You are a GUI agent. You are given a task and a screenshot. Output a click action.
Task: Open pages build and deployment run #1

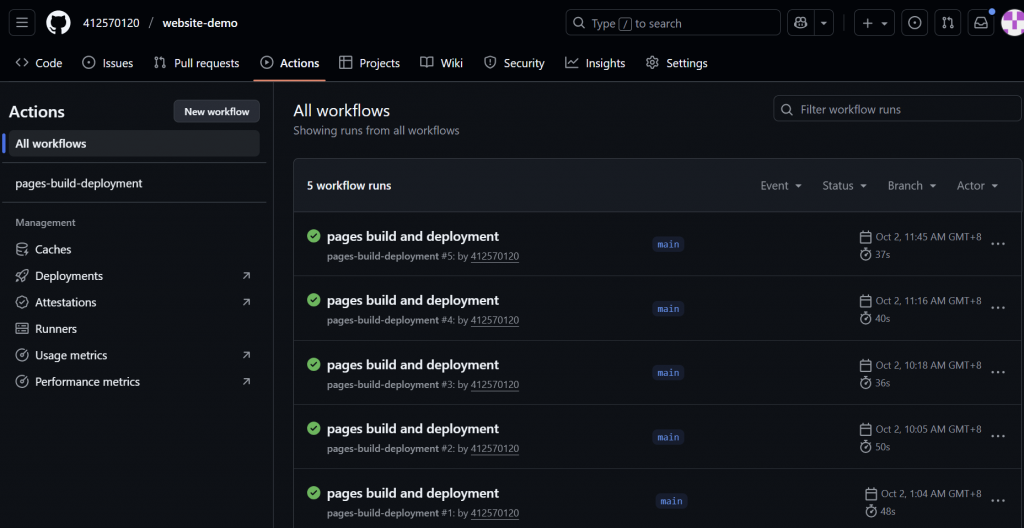tap(413, 493)
